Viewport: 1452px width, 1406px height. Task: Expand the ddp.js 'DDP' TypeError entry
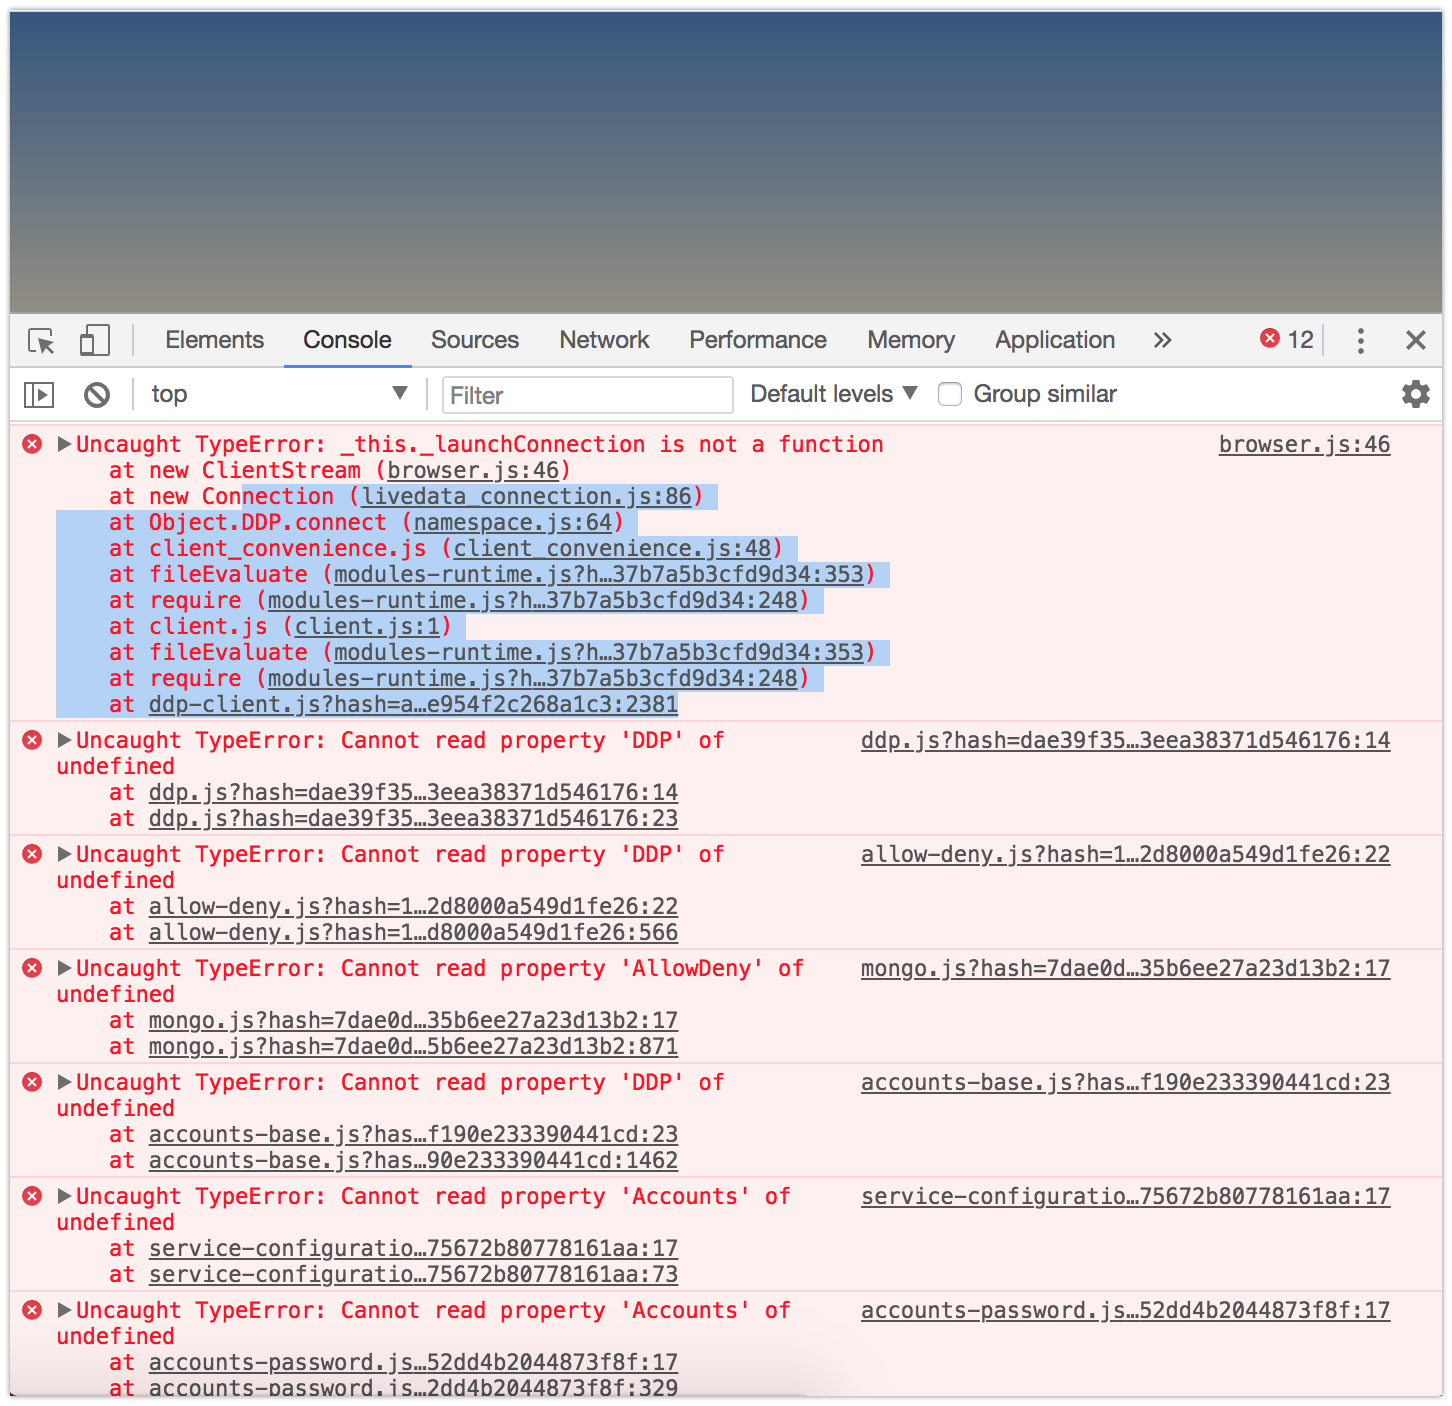(65, 740)
